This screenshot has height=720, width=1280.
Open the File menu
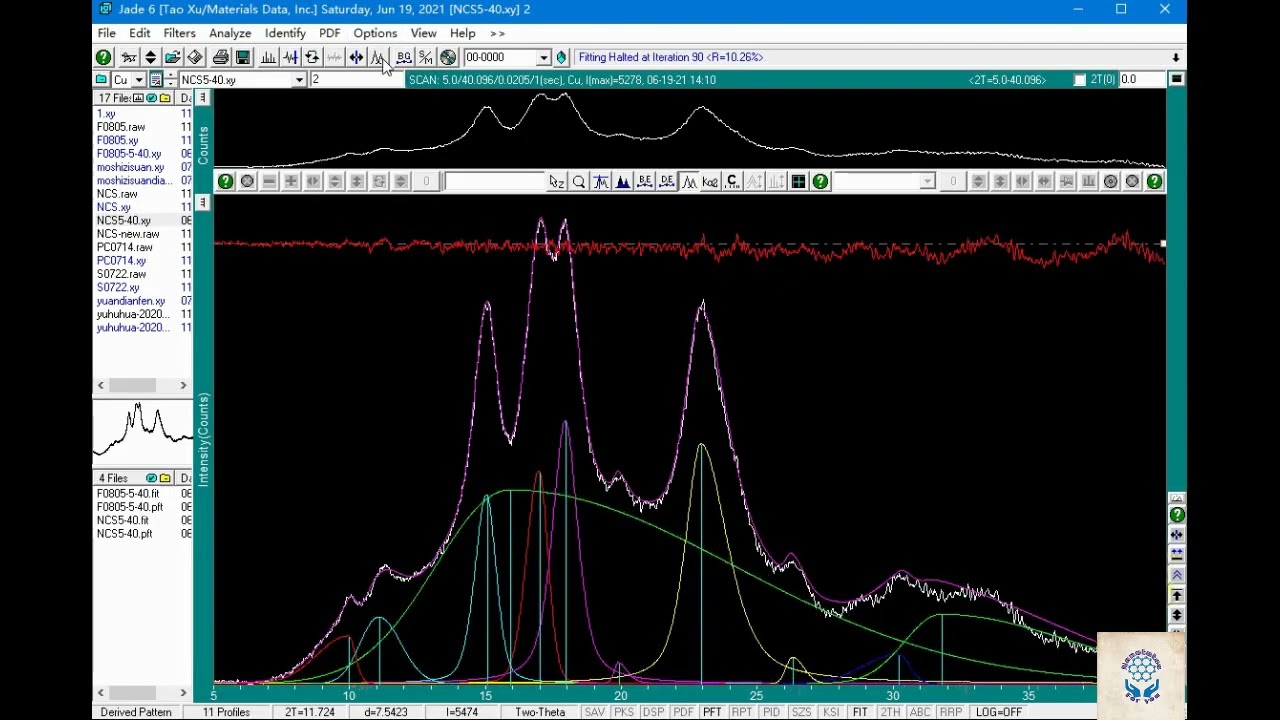click(106, 33)
